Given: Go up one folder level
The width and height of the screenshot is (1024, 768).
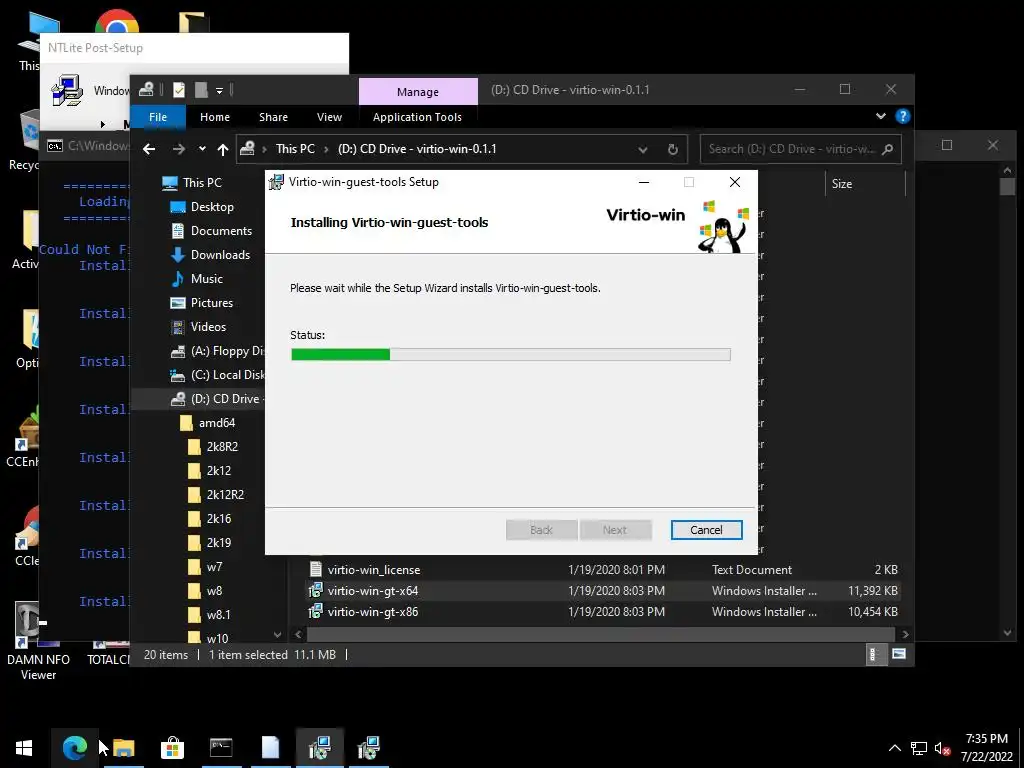Looking at the screenshot, I should click(x=223, y=150).
